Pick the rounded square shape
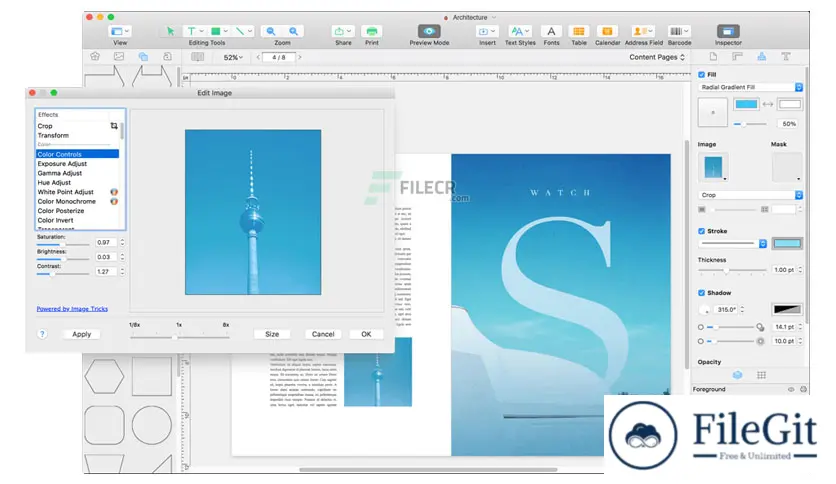 pos(104,425)
